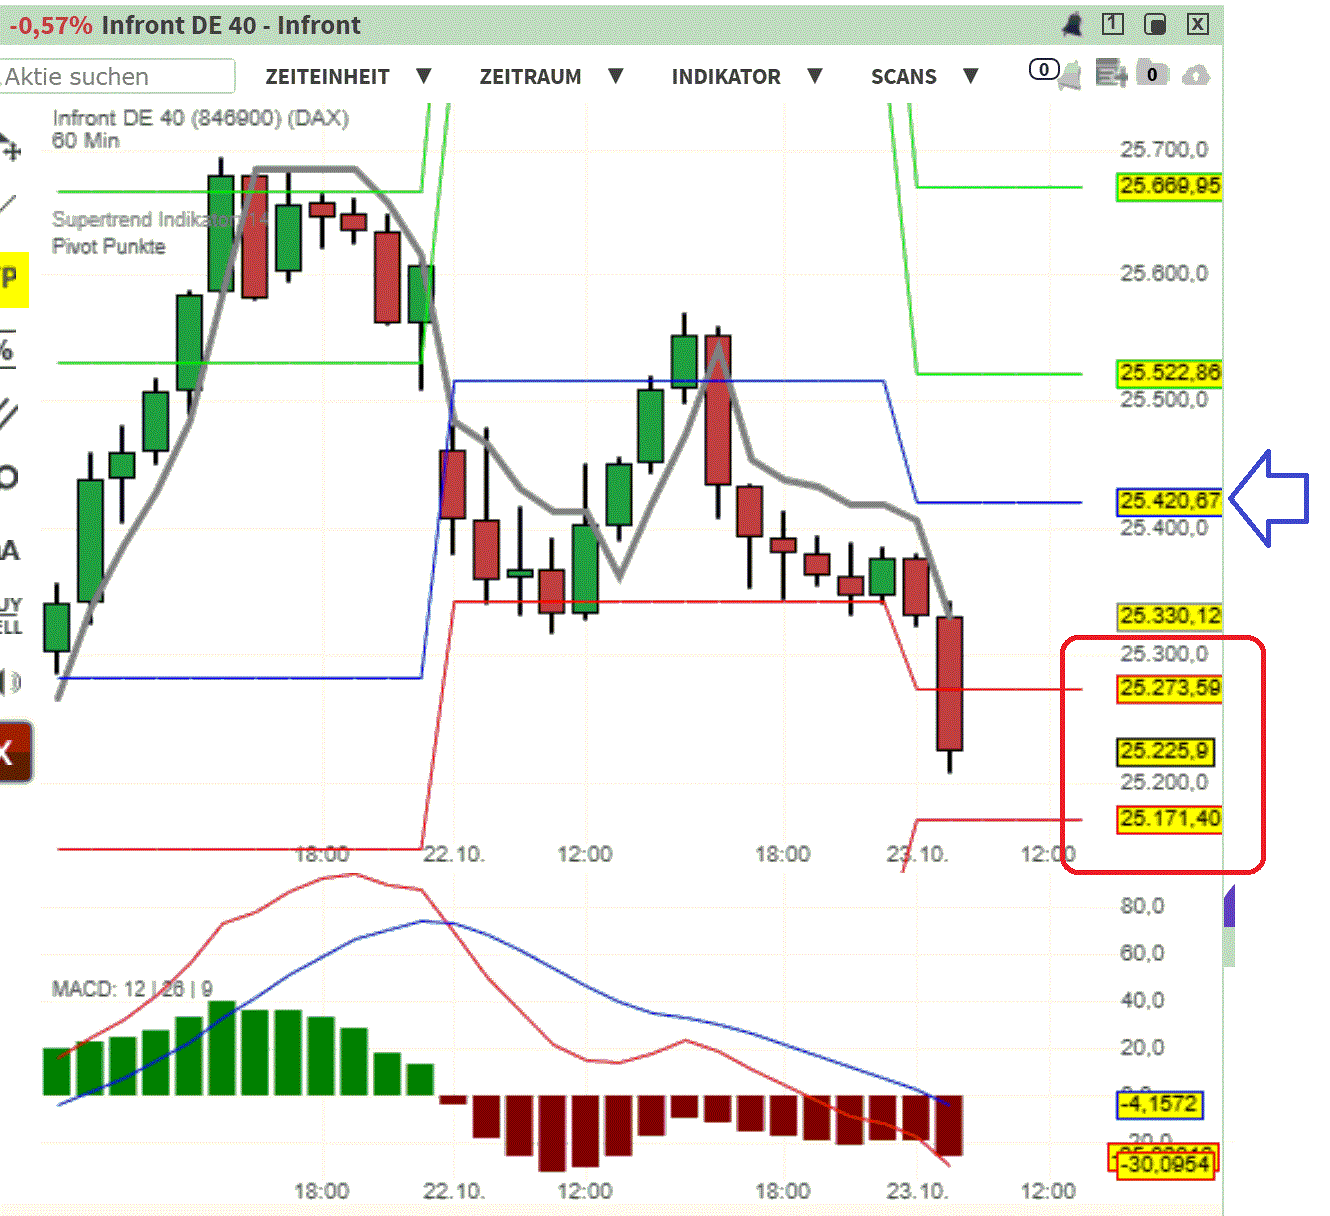The width and height of the screenshot is (1330, 1216).
Task: Click the cloud upload icon
Action: (1195, 75)
